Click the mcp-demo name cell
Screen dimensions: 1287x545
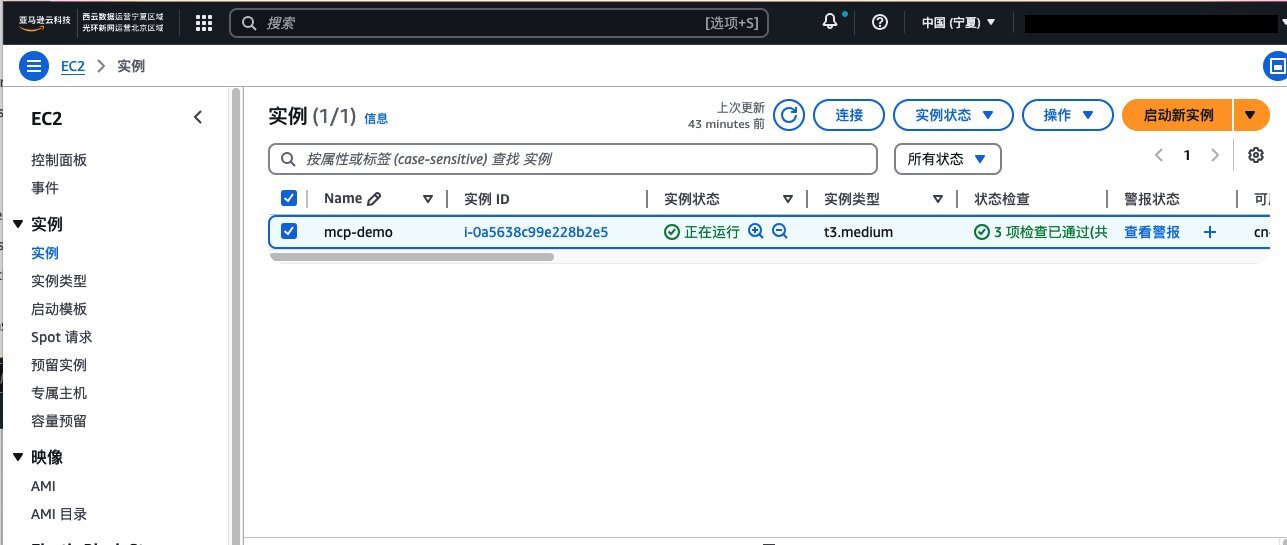point(358,232)
